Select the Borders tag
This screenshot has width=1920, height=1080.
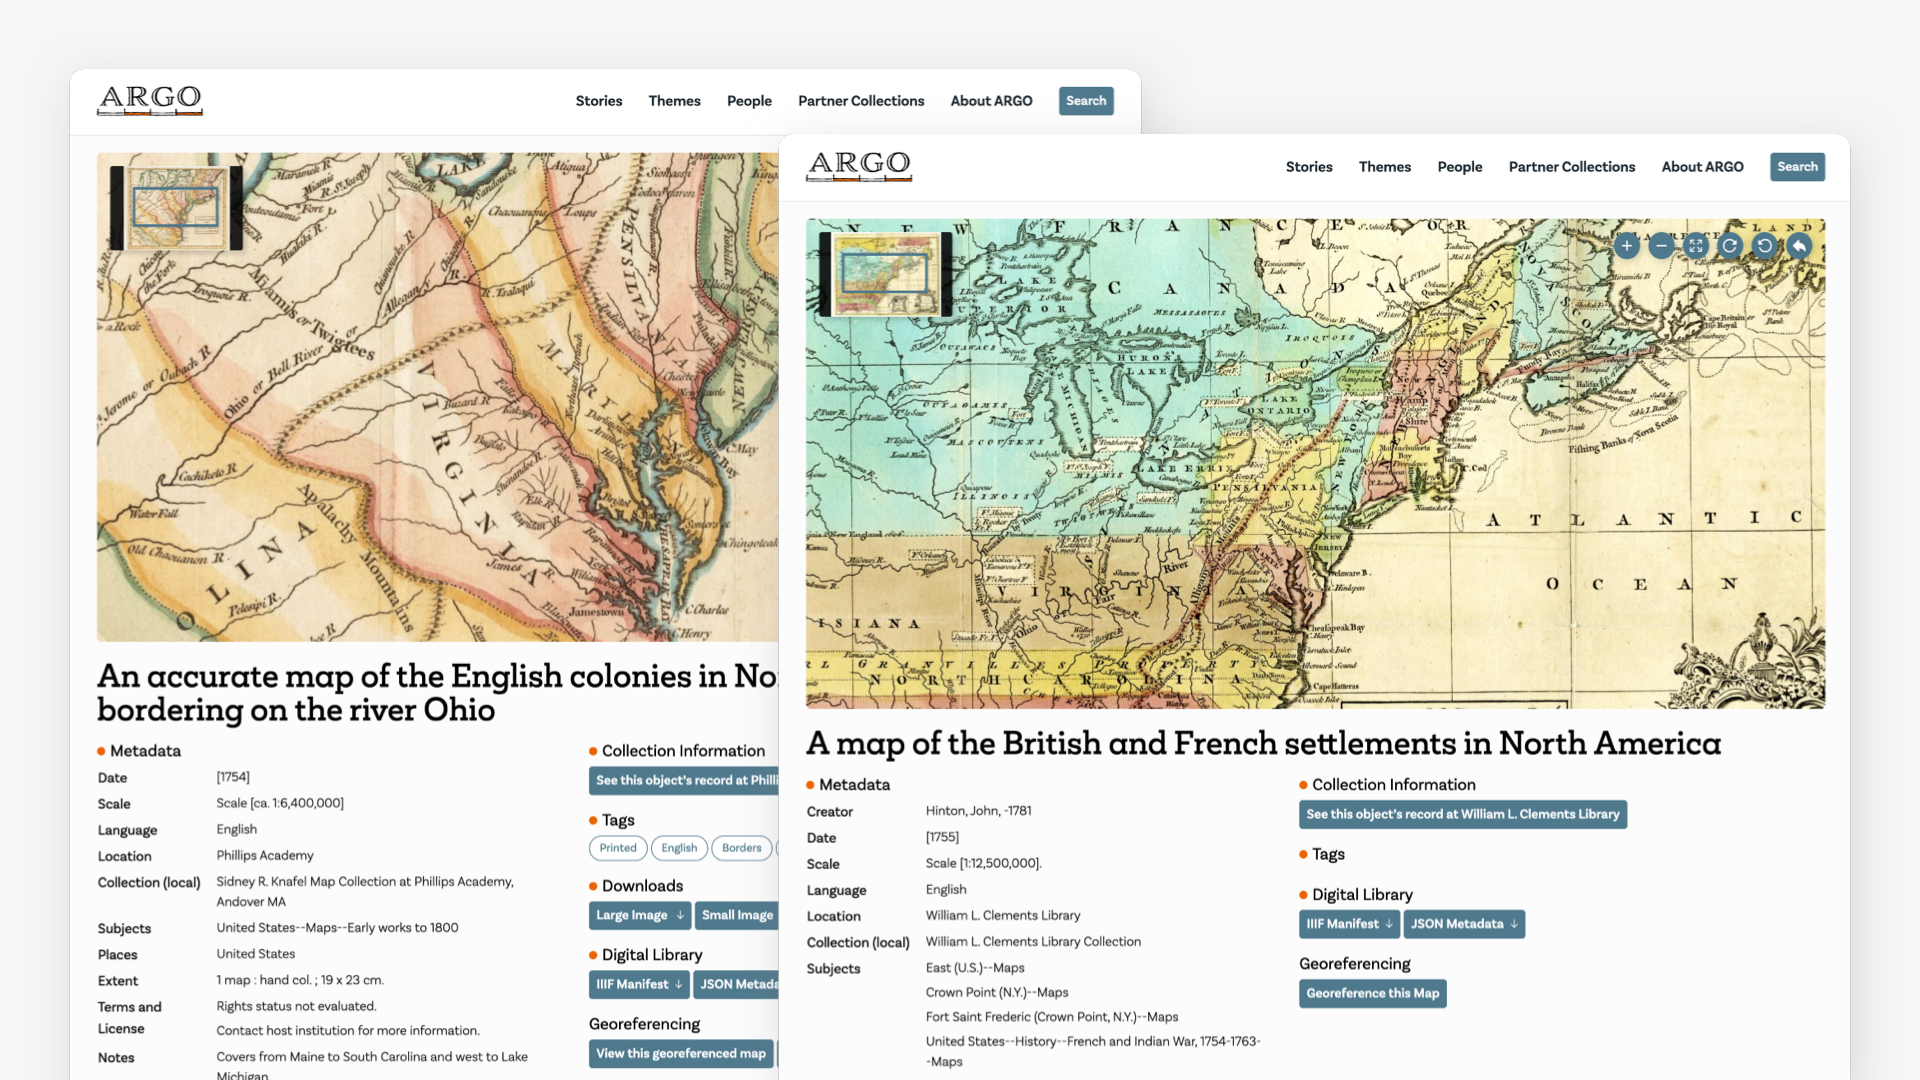742,848
